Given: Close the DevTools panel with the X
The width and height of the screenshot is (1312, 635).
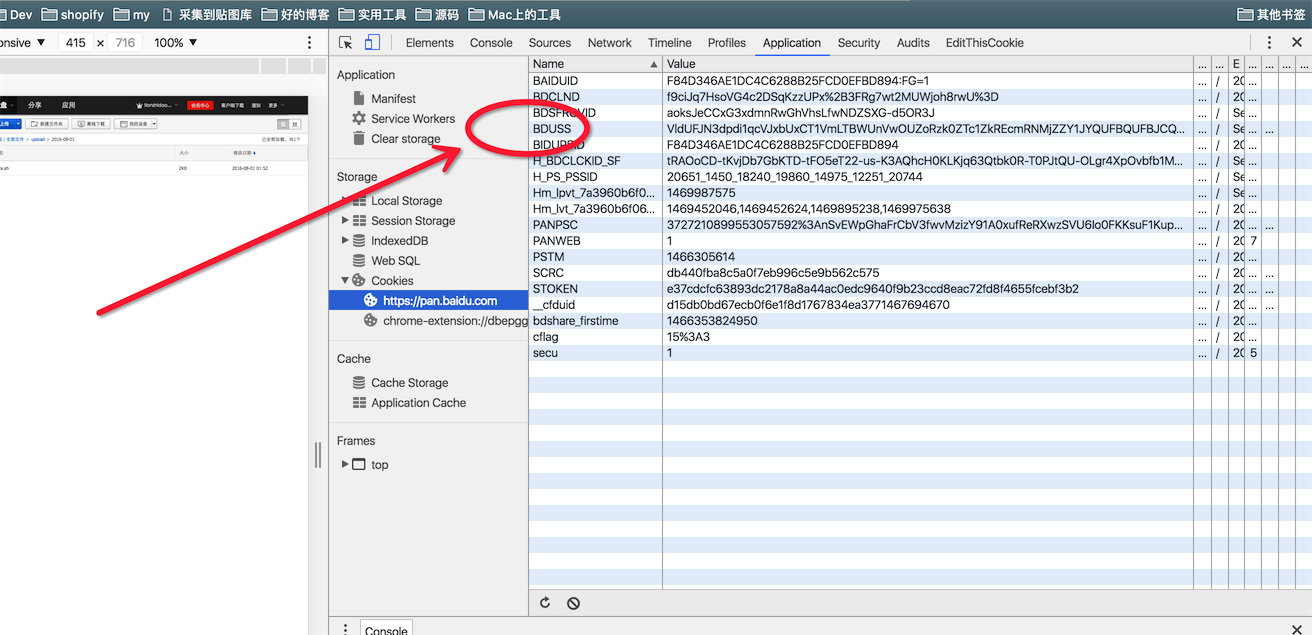Looking at the screenshot, I should 1297,43.
